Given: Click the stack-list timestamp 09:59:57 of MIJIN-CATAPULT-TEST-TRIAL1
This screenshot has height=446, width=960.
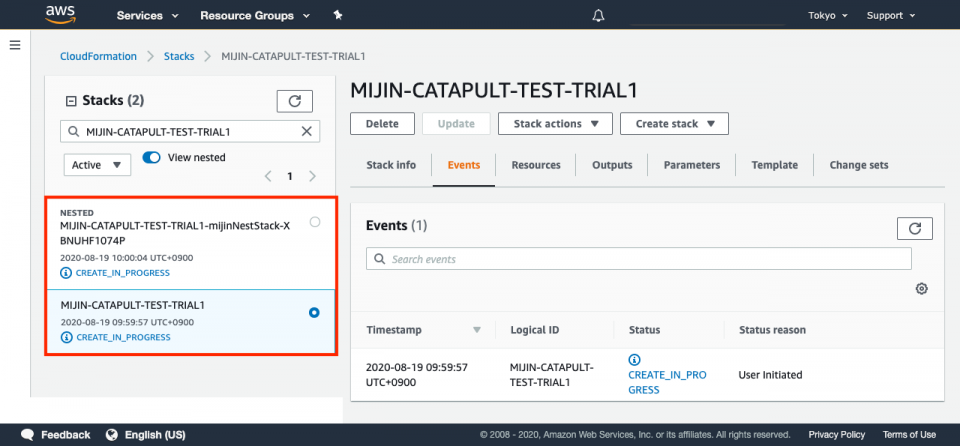Looking at the screenshot, I should [x=127, y=322].
